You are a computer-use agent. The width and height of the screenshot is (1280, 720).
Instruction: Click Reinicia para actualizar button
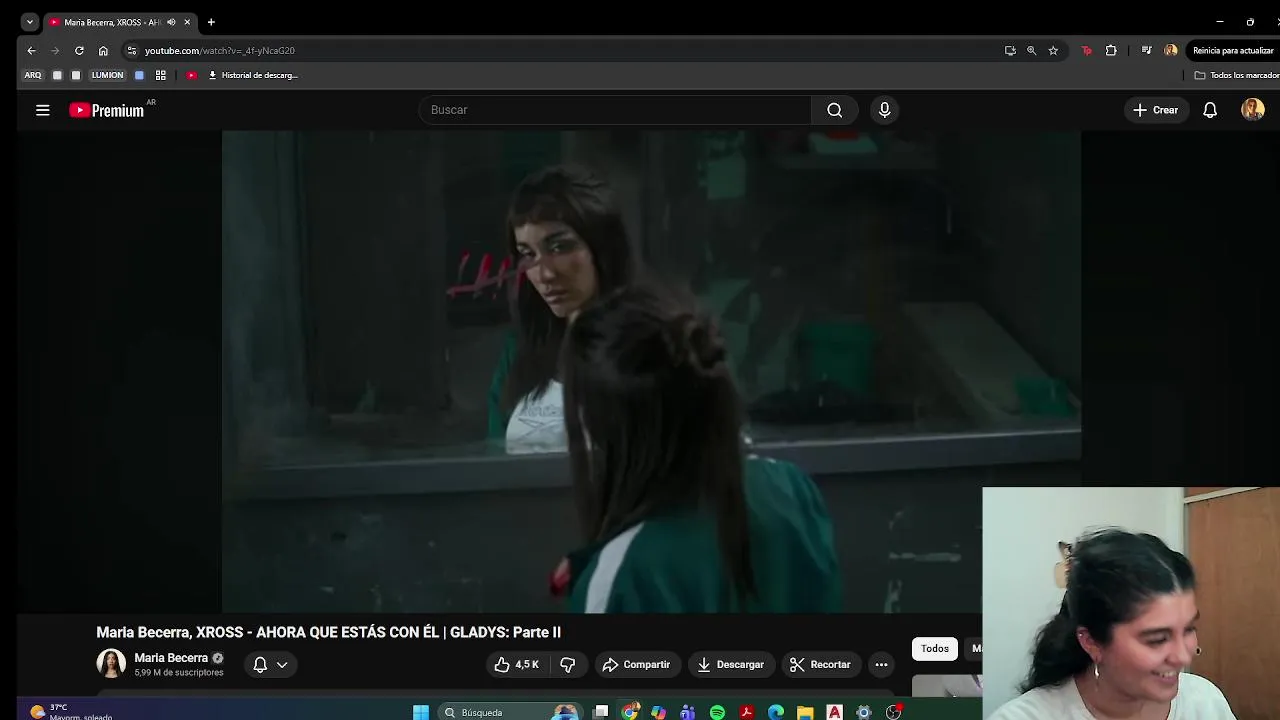(1233, 50)
